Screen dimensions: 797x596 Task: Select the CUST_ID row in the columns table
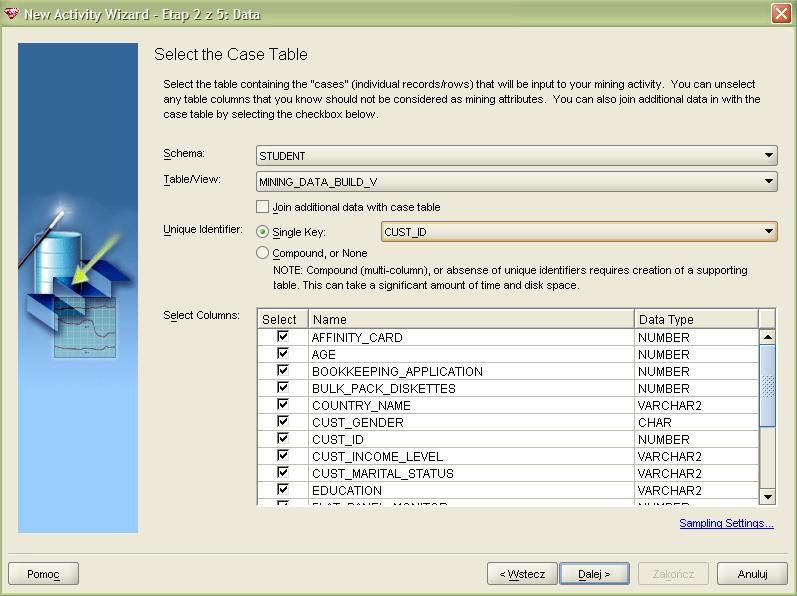(x=471, y=440)
